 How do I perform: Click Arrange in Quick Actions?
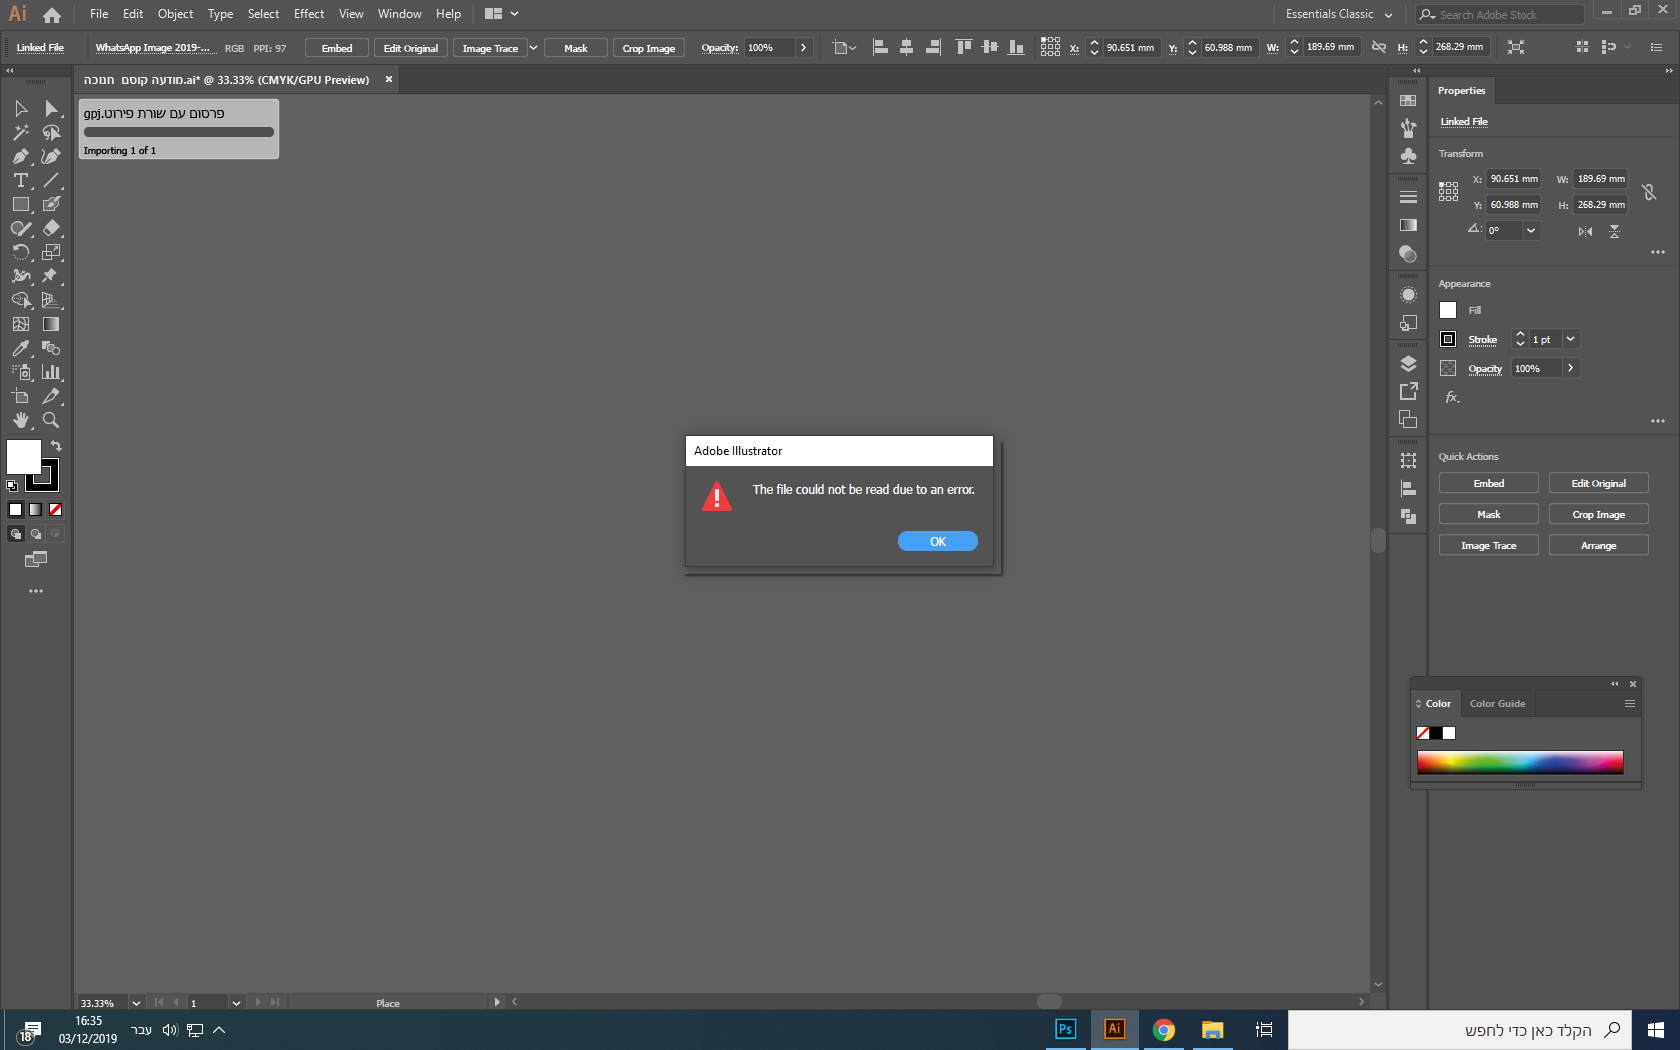[x=1599, y=545]
